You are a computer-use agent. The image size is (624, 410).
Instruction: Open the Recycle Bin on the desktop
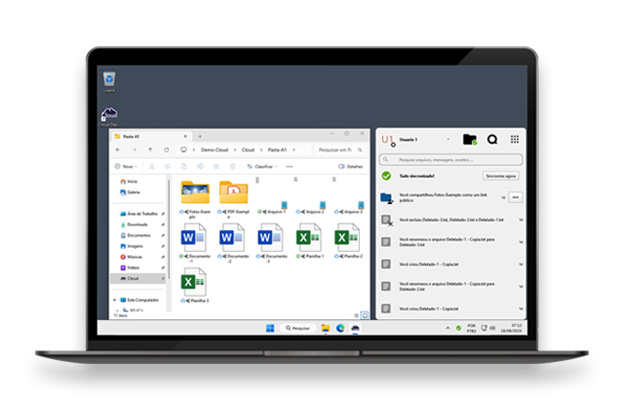point(109,79)
